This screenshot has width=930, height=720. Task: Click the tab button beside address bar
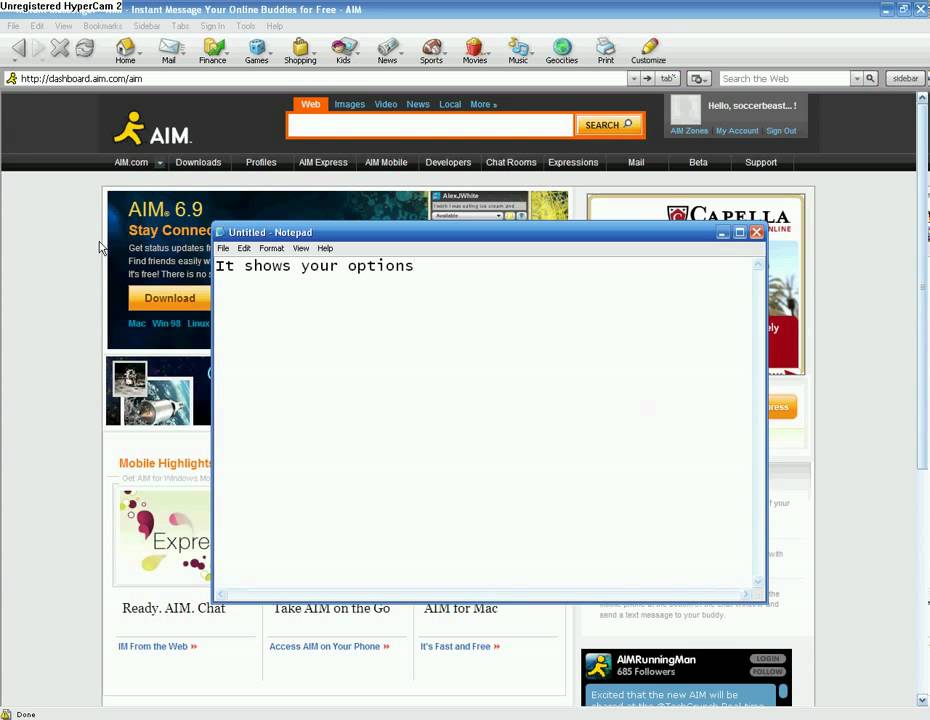(x=668, y=78)
